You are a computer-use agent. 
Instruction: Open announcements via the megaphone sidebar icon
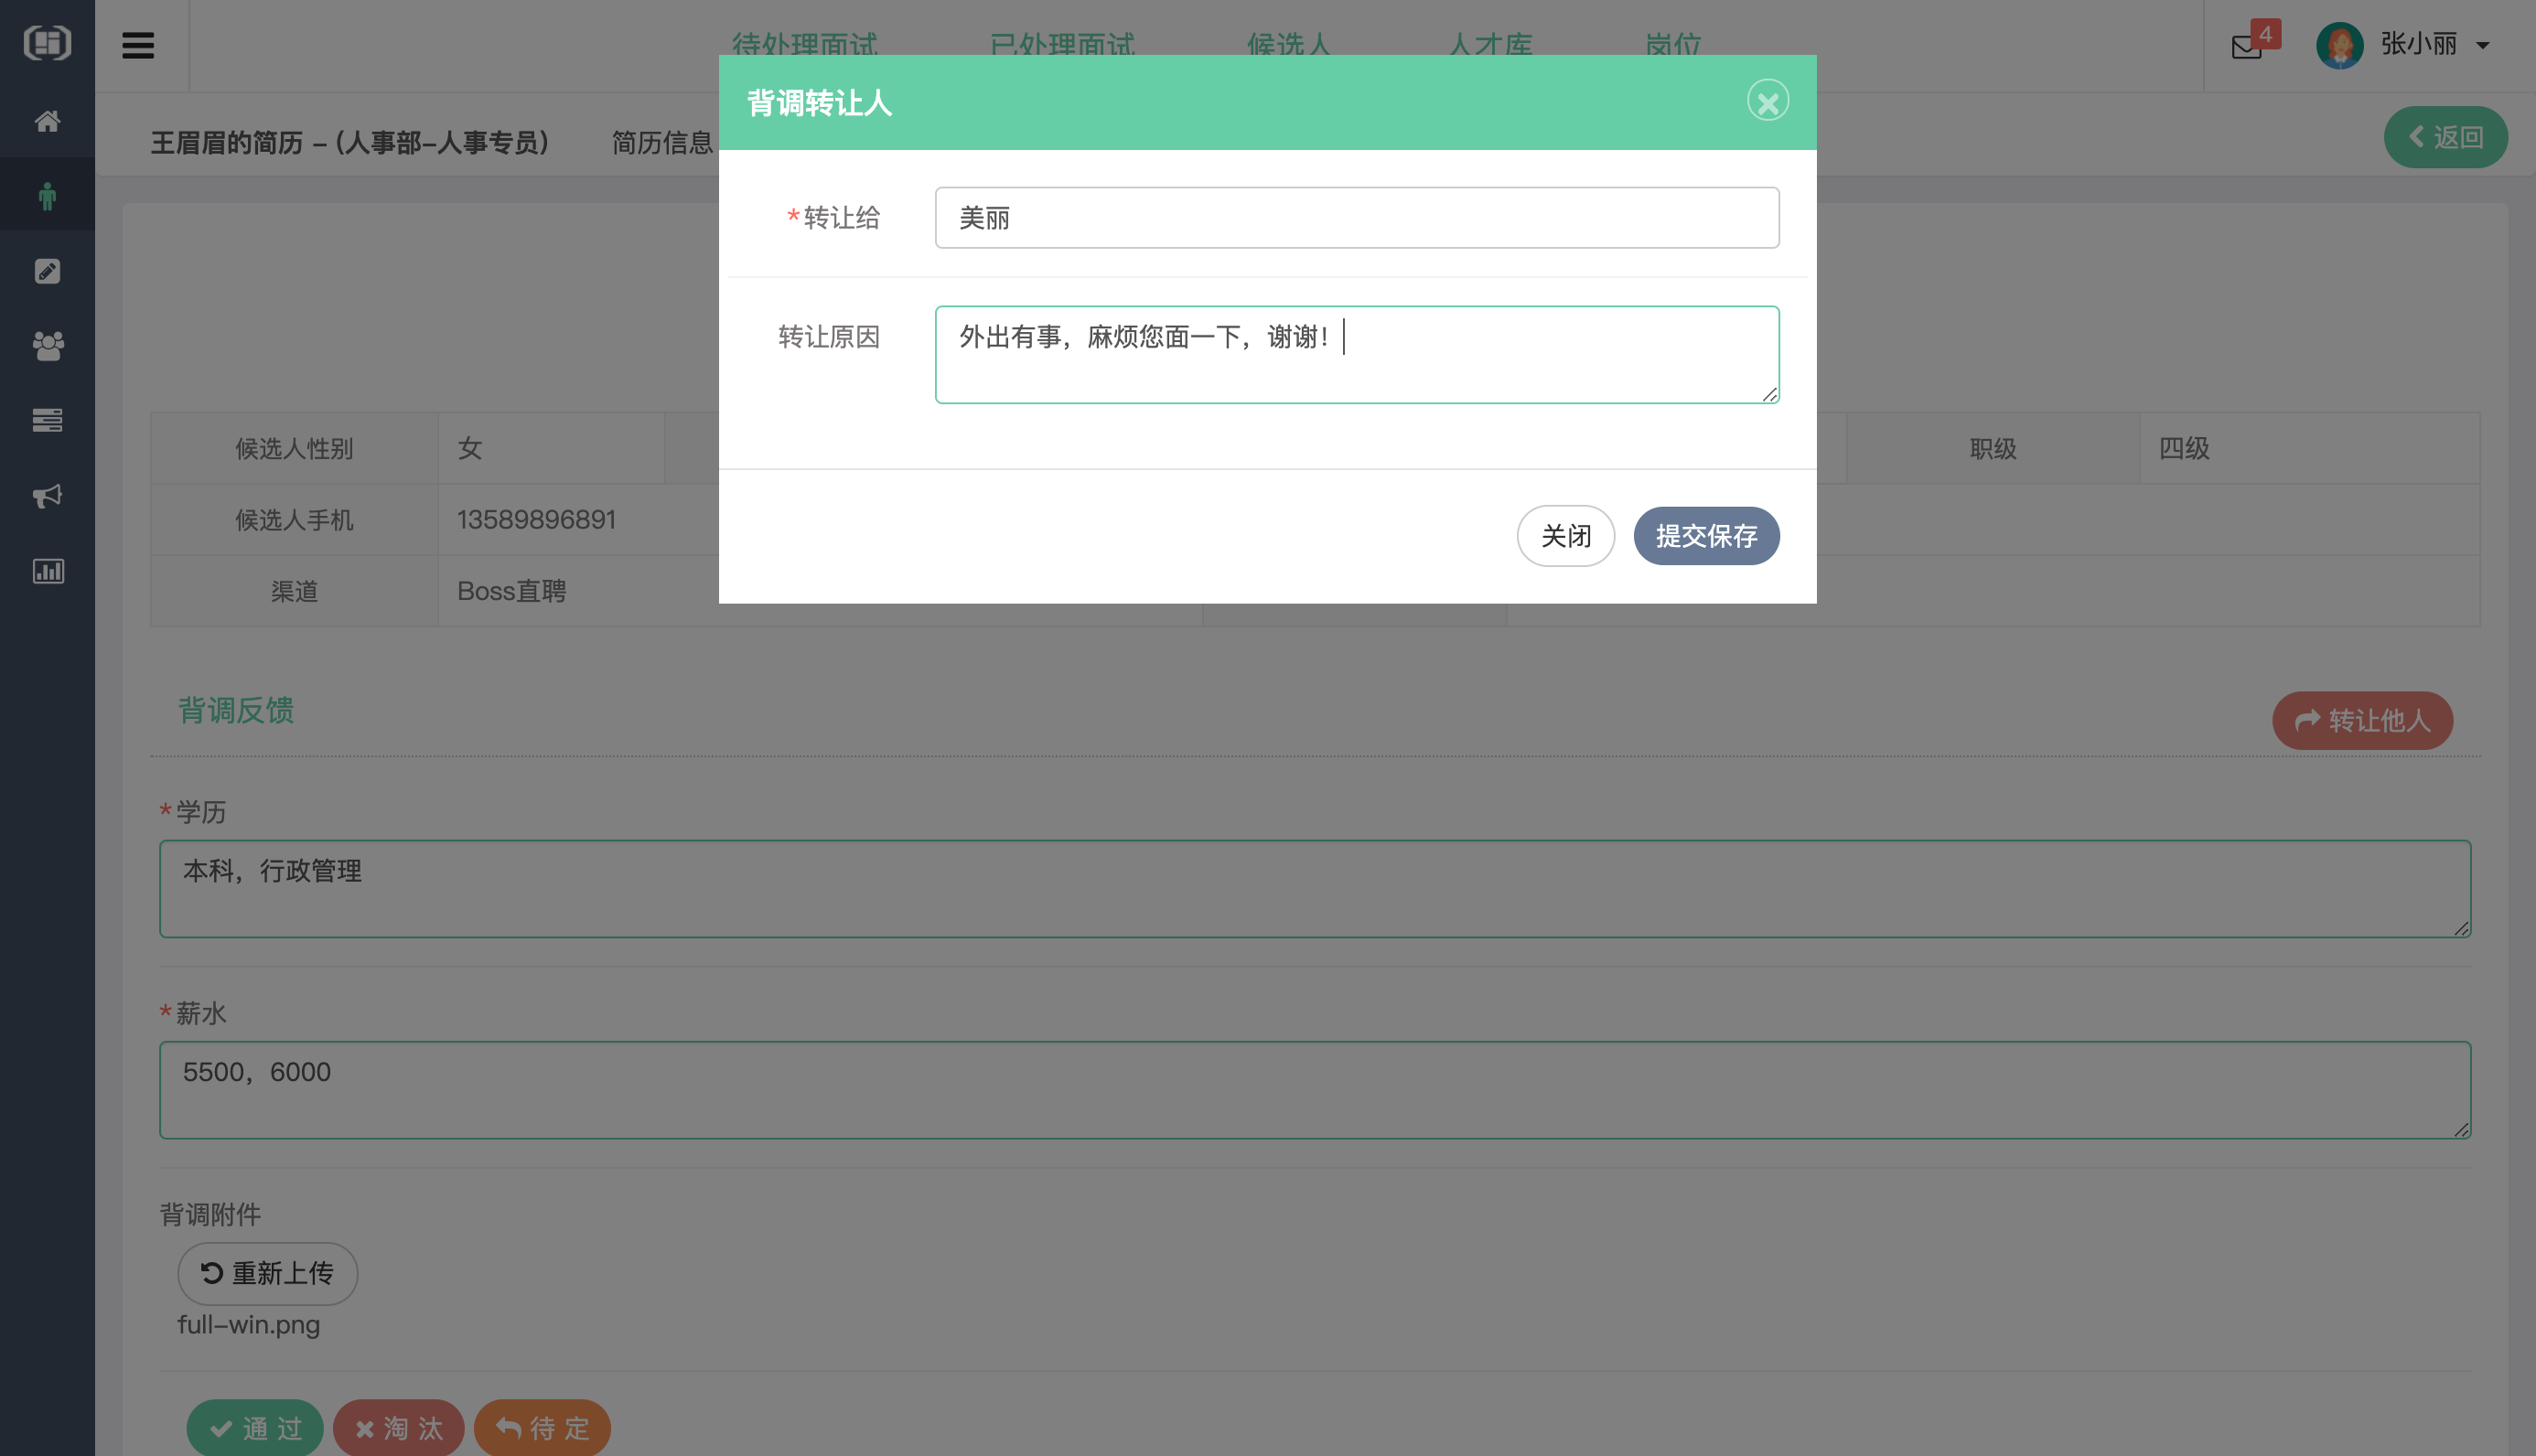[47, 496]
